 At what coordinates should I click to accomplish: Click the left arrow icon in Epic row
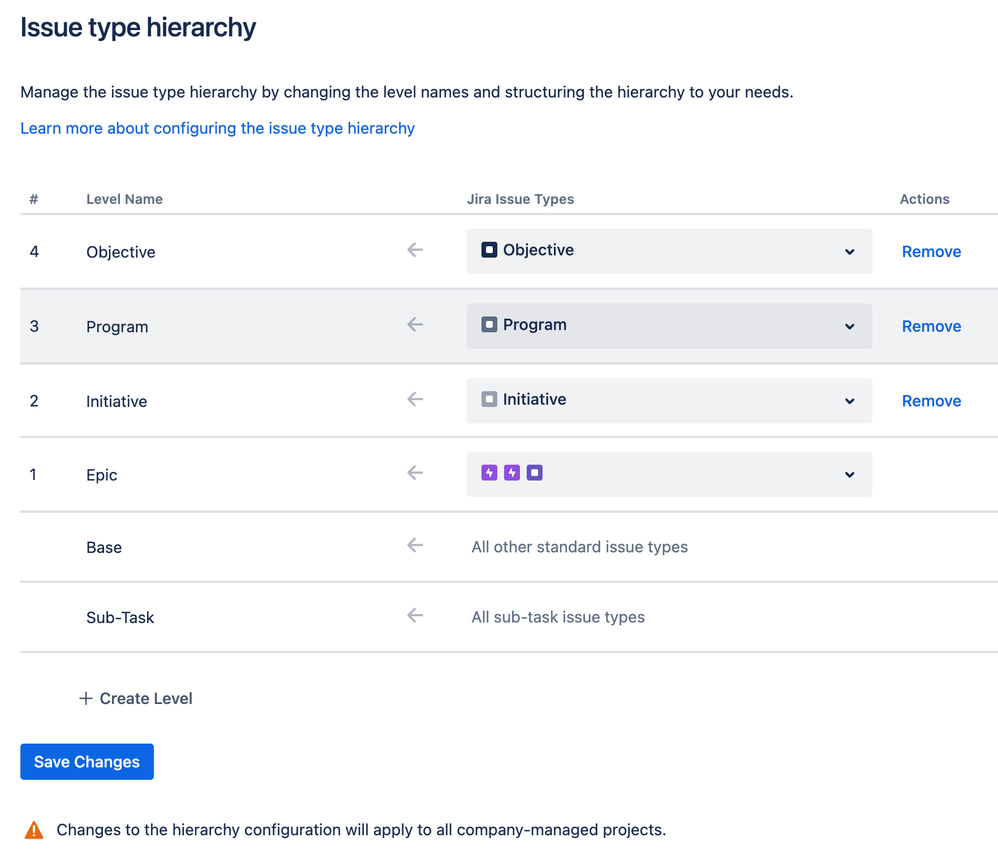coord(415,473)
